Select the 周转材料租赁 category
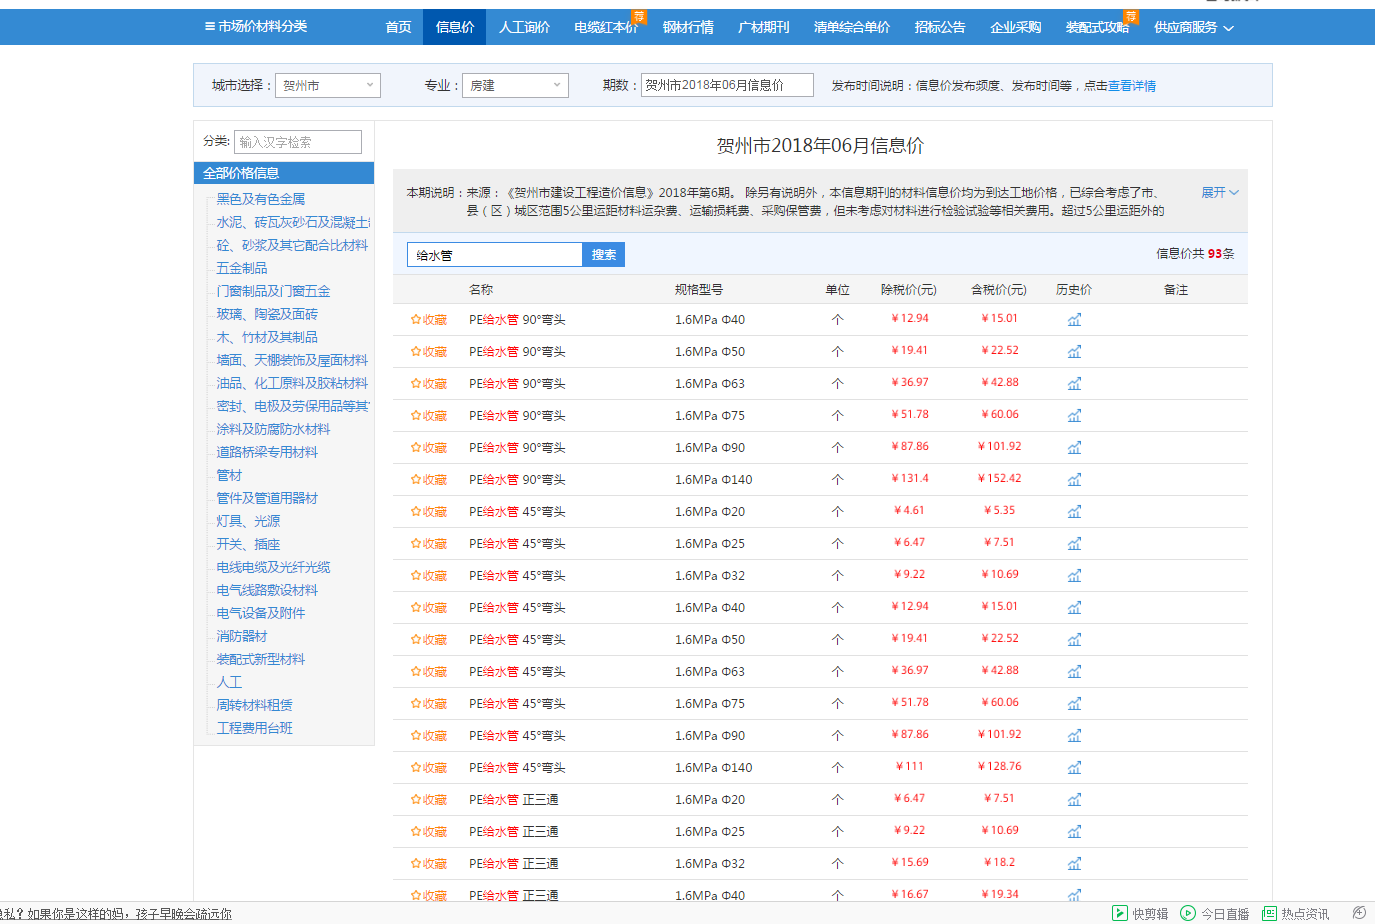 pos(255,705)
